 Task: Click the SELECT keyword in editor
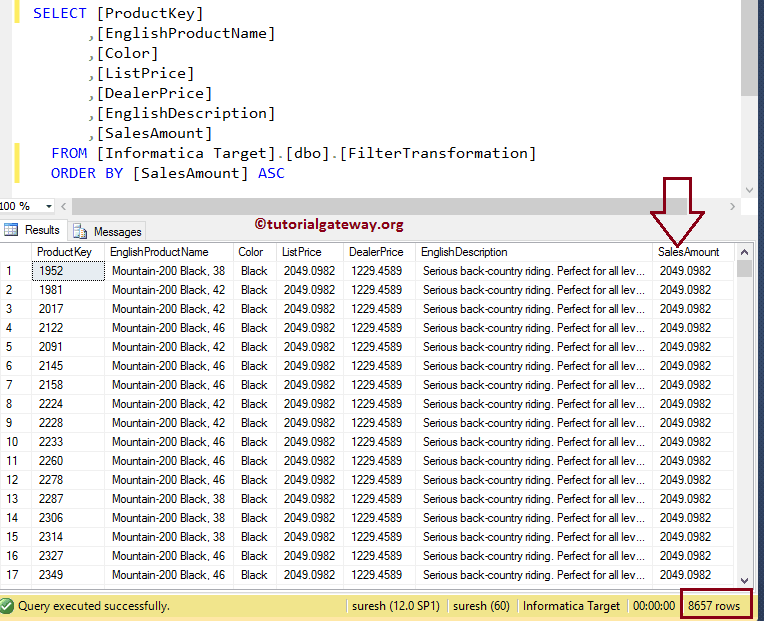pyautogui.click(x=59, y=13)
